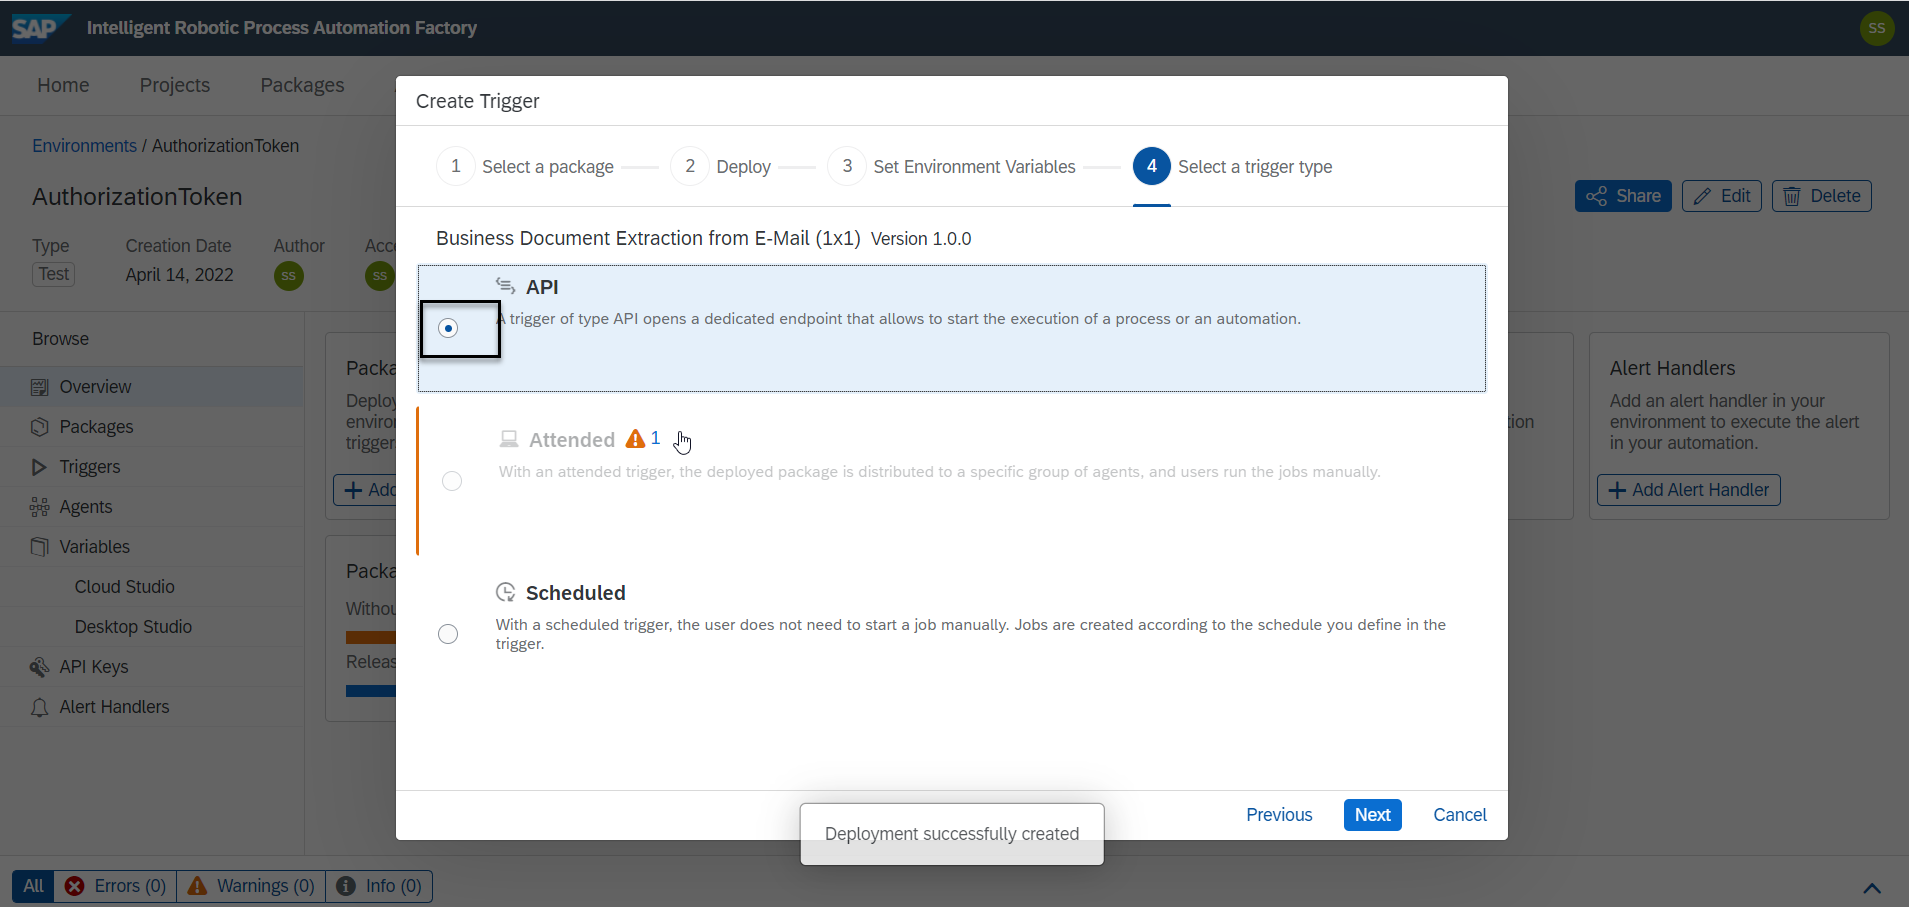This screenshot has height=907, width=1909.
Task: Cancel the Create Trigger dialog
Action: (1460, 815)
